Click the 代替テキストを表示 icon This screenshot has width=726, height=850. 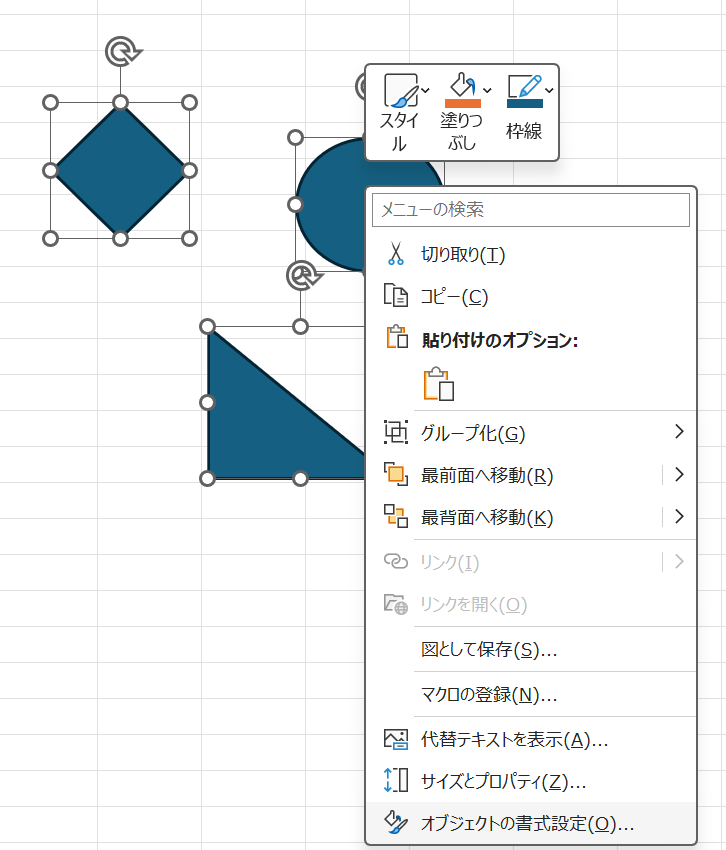tap(396, 740)
